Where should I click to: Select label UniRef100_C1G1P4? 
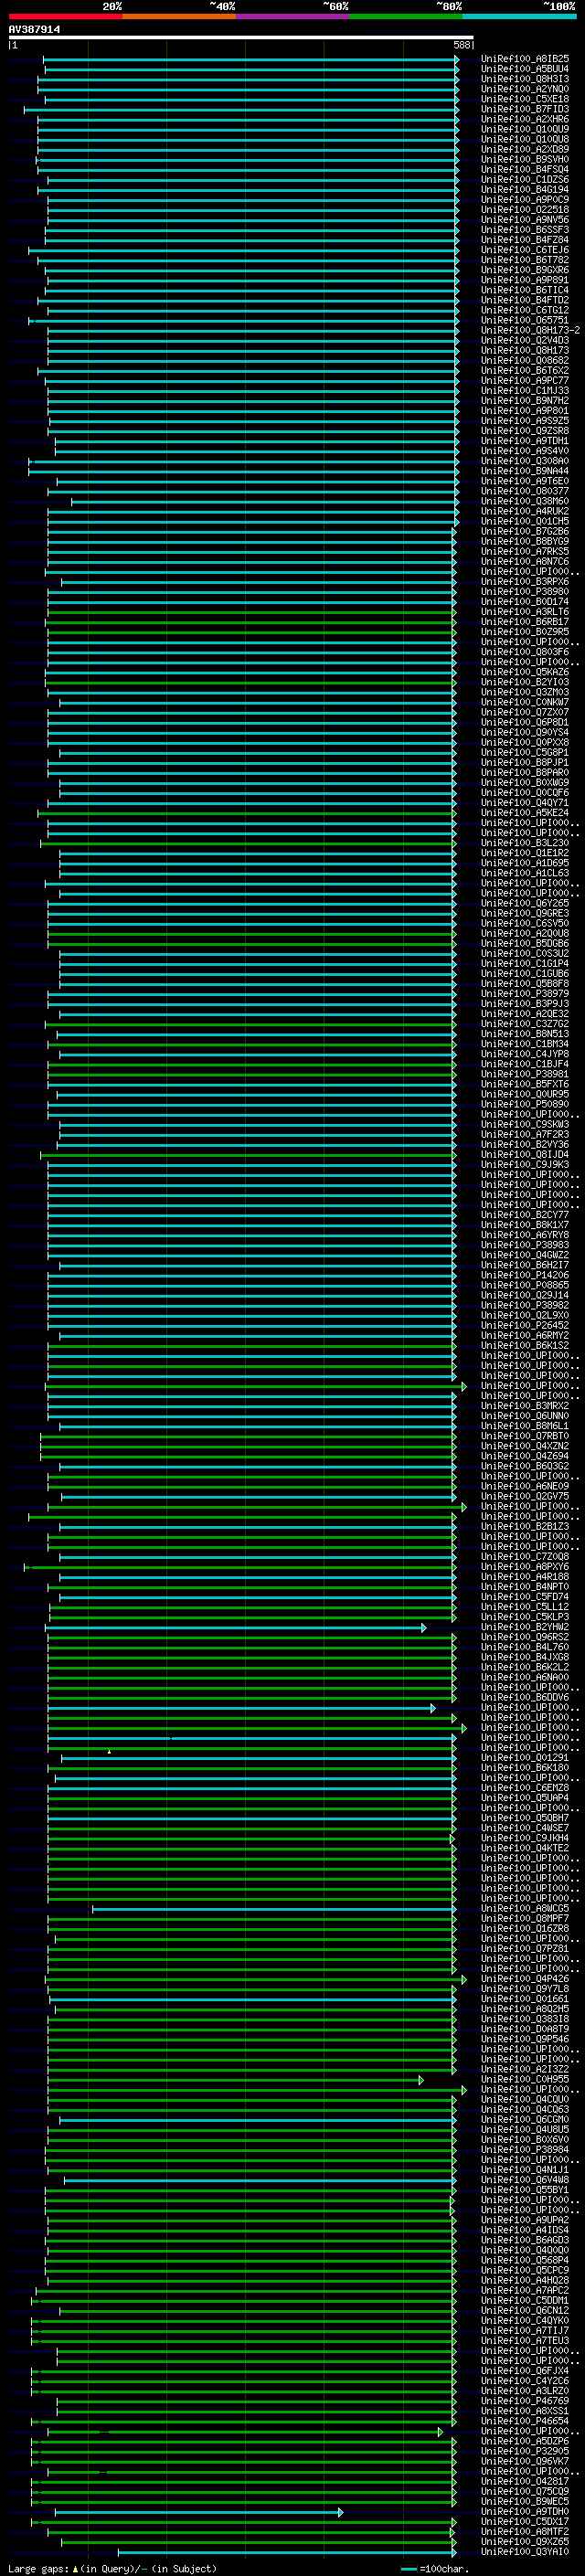(x=524, y=963)
